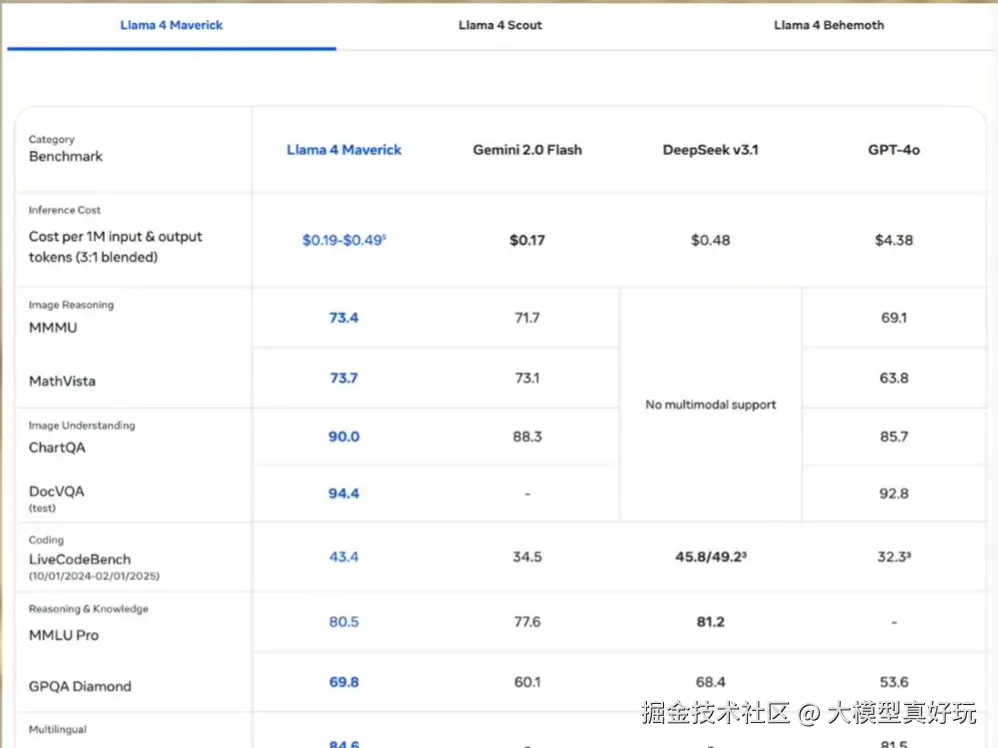Select GPT-4o's 63.8 MathVista score
This screenshot has height=748, width=998.
coord(894,378)
